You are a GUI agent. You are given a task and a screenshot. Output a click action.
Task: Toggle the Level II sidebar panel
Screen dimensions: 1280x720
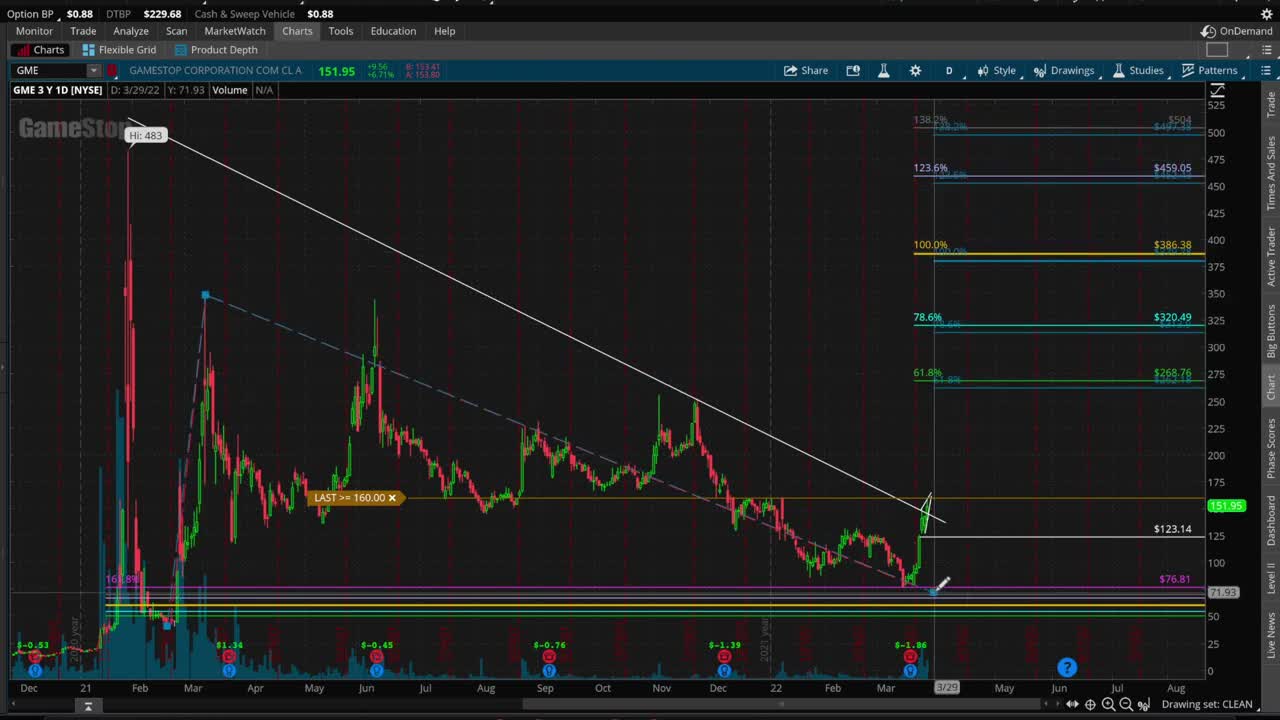click(x=1271, y=579)
